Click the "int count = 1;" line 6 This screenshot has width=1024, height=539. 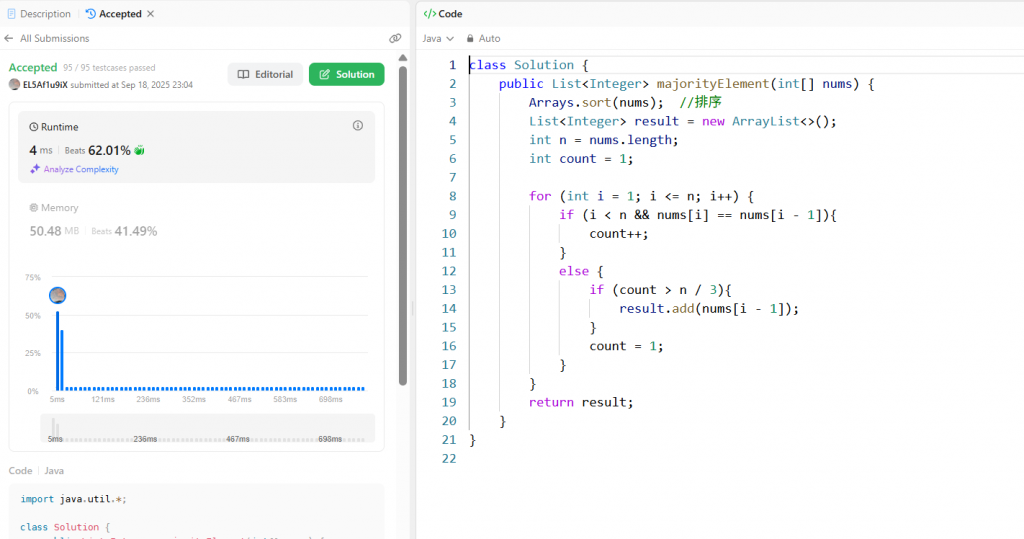point(581,159)
